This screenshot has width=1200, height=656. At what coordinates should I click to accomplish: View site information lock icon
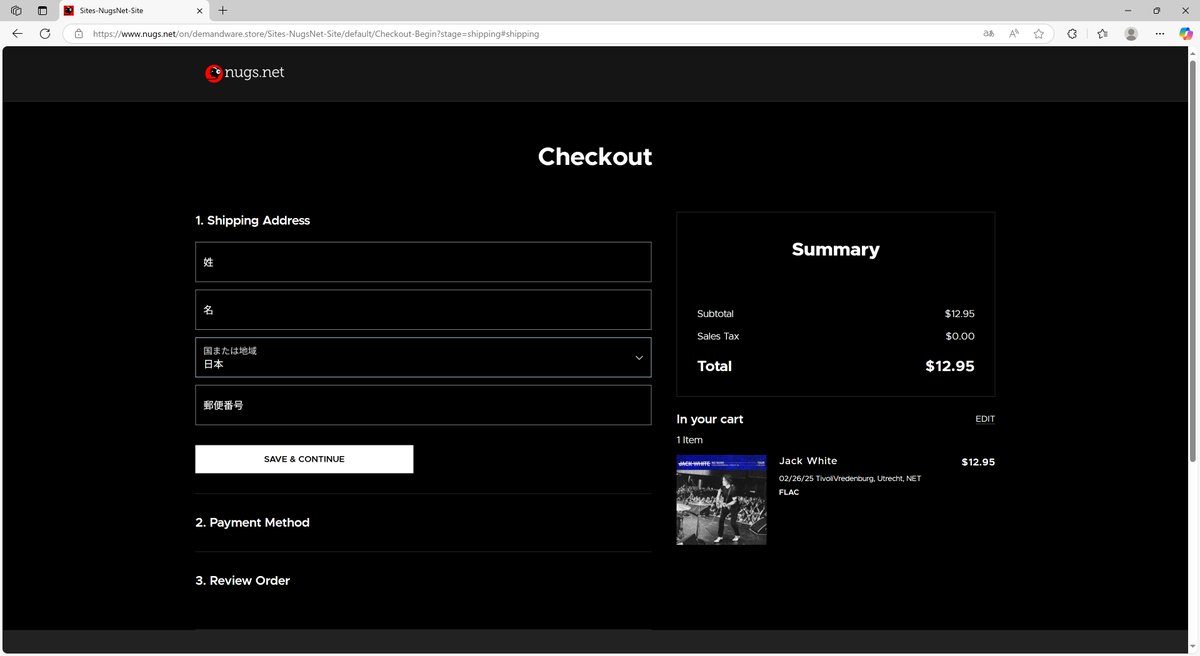[x=78, y=33]
